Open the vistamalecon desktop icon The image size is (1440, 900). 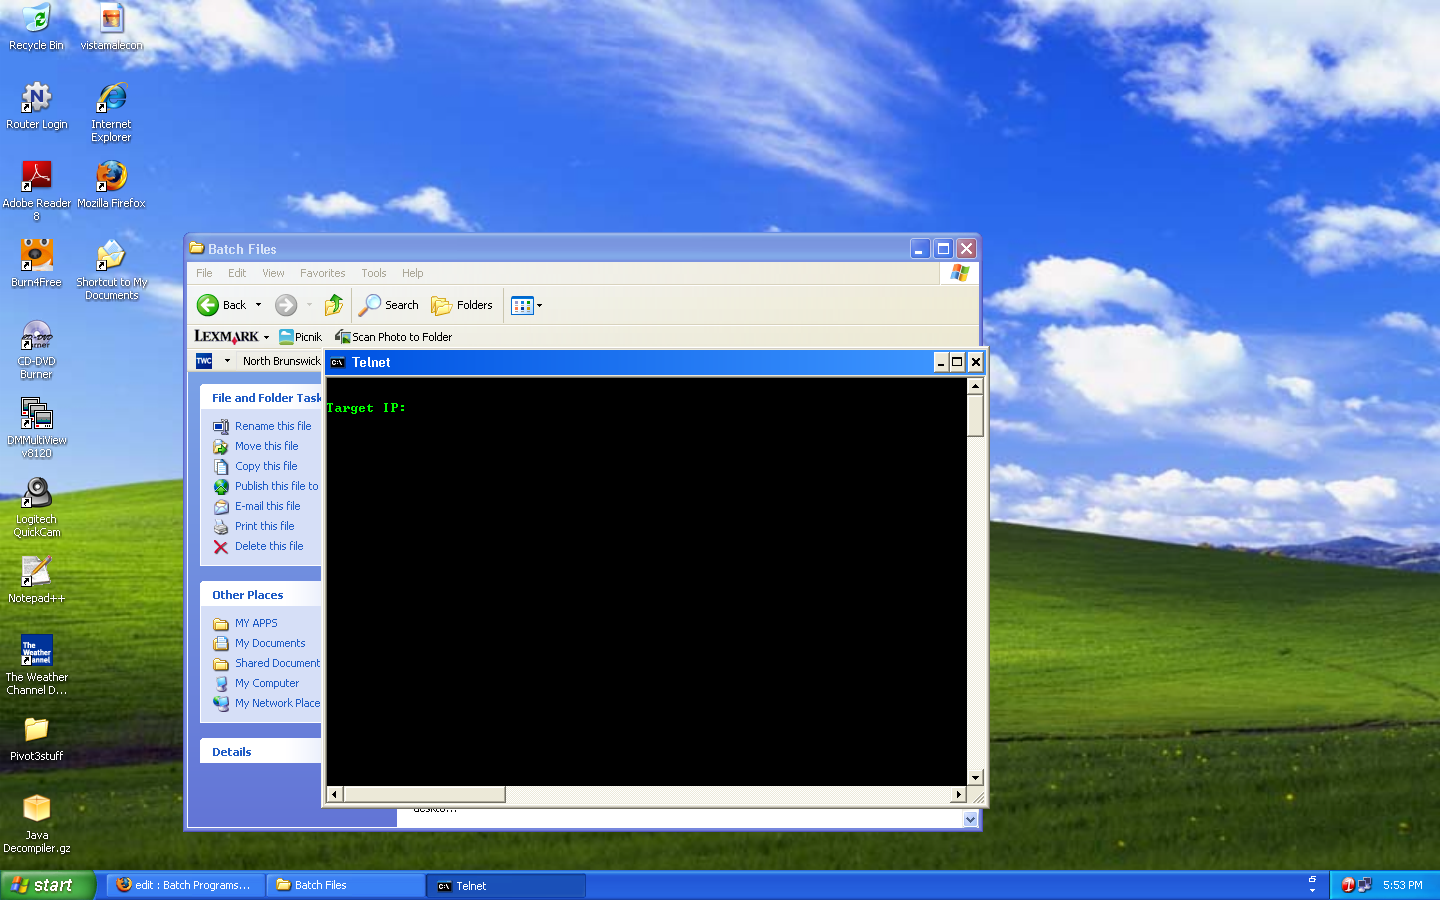pos(111,27)
